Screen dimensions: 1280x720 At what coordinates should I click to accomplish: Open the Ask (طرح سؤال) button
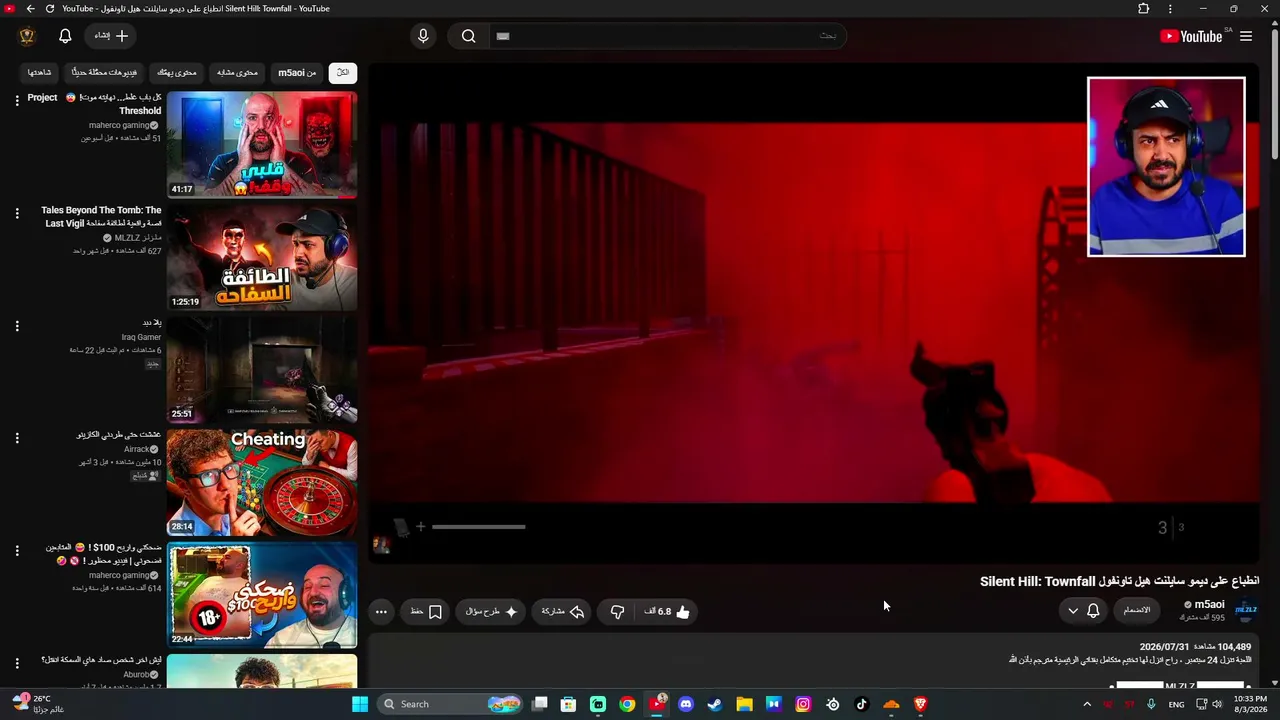[x=492, y=611]
